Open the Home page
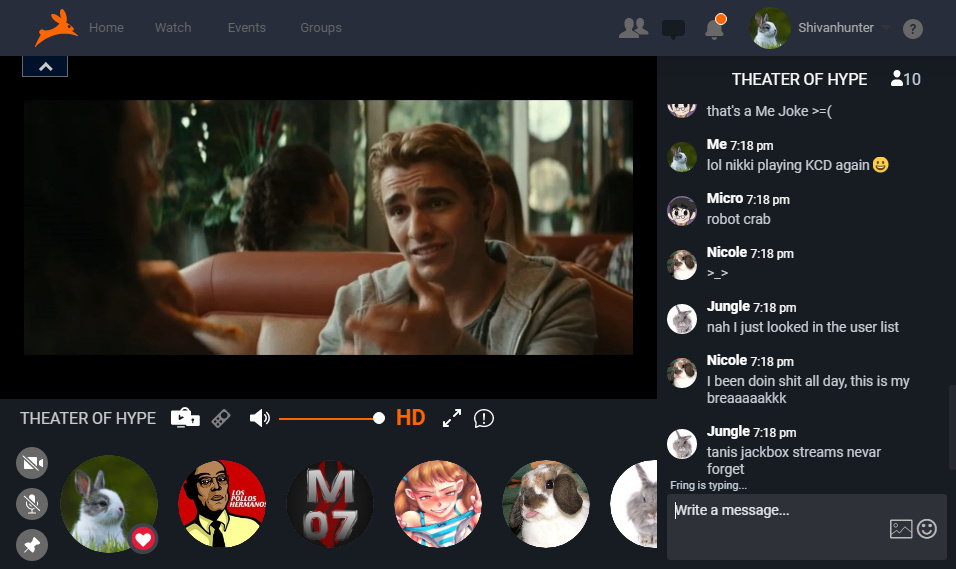 (106, 27)
